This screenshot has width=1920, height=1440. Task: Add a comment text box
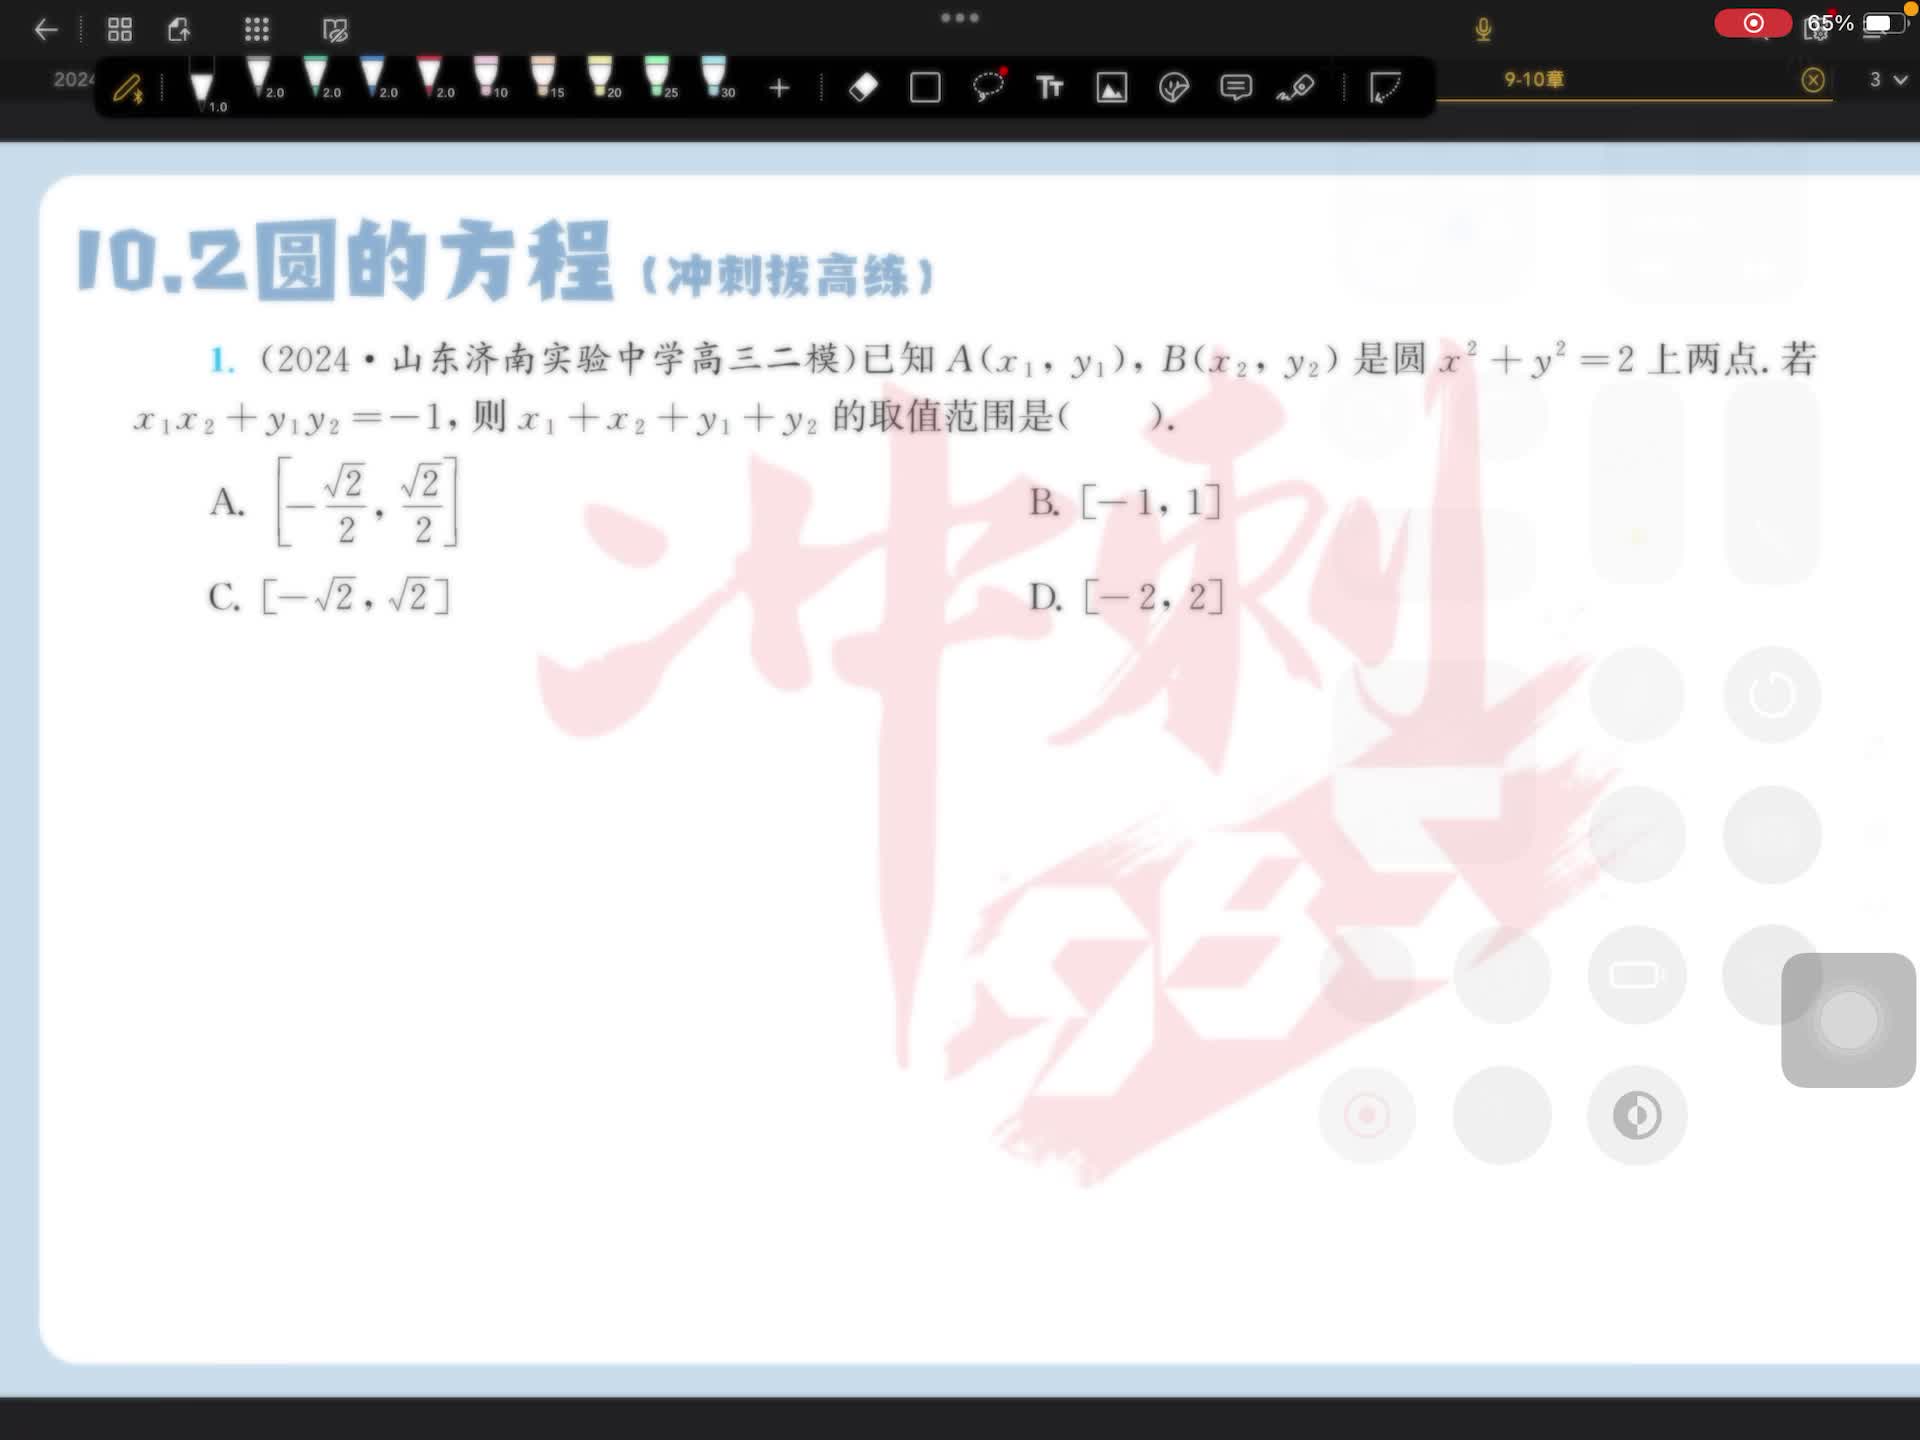[1236, 88]
